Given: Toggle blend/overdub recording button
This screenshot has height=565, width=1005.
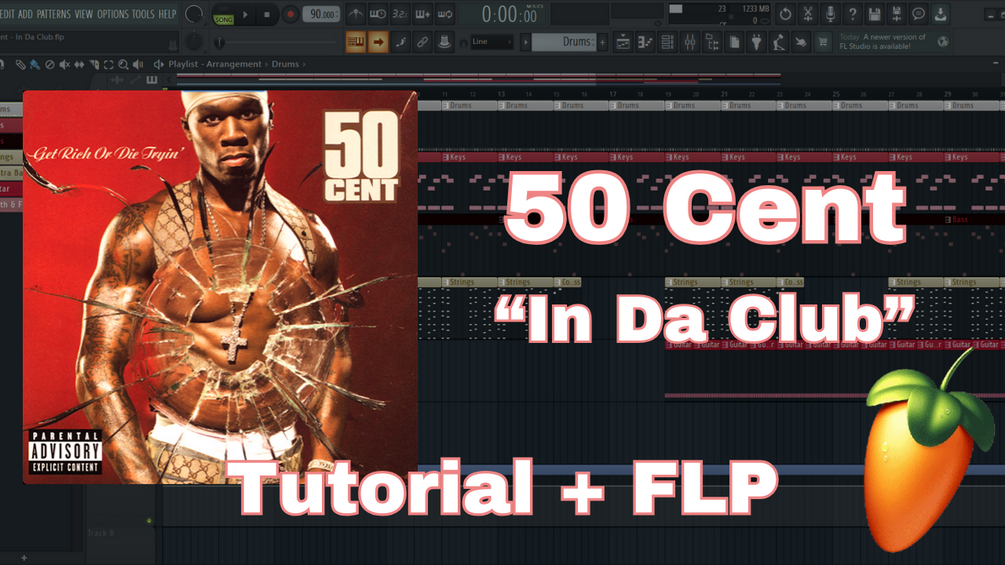Looking at the screenshot, I should (422, 13).
